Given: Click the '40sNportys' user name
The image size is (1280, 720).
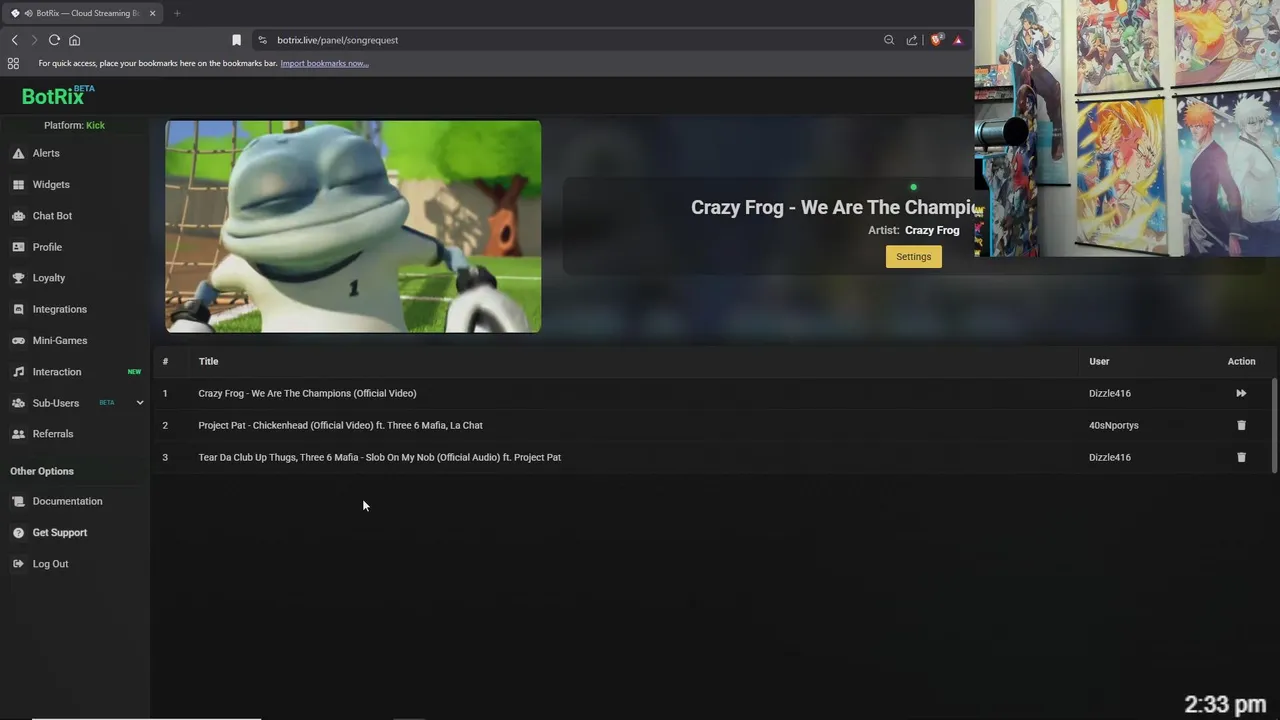Looking at the screenshot, I should [1114, 425].
